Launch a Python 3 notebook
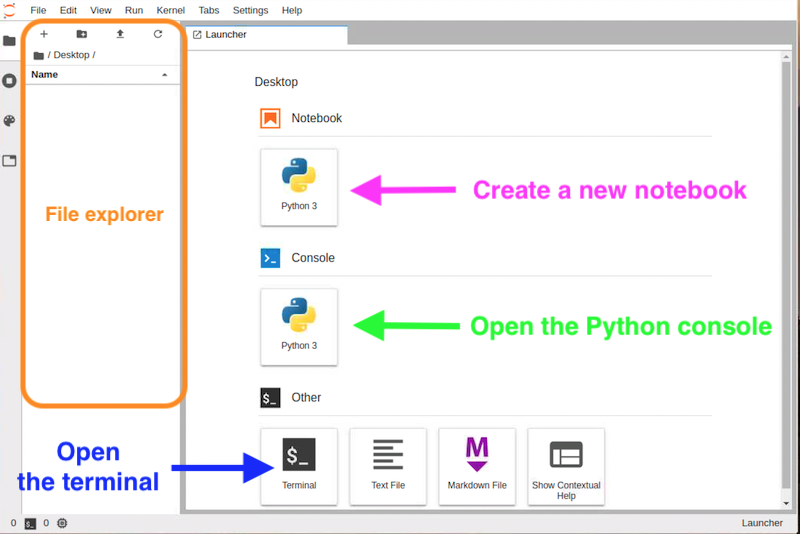 point(299,187)
